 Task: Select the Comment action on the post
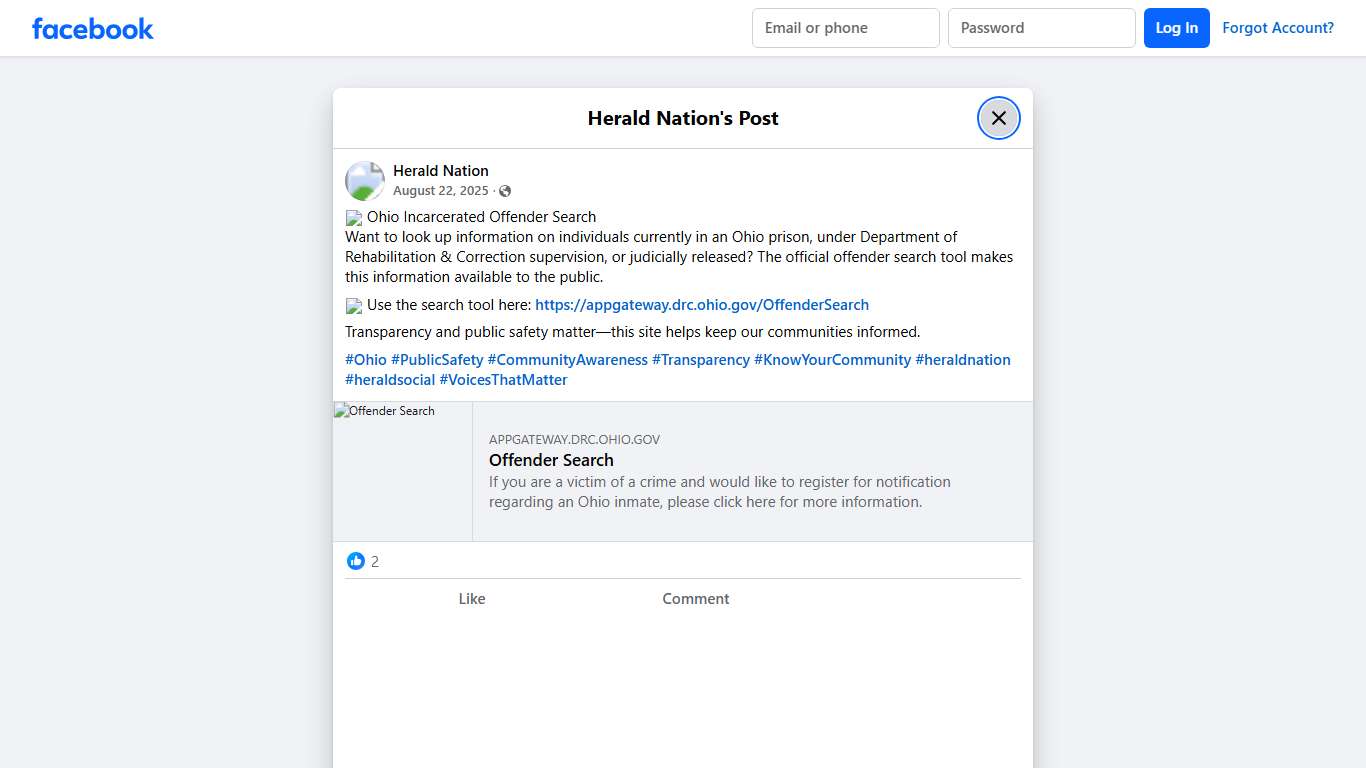695,598
